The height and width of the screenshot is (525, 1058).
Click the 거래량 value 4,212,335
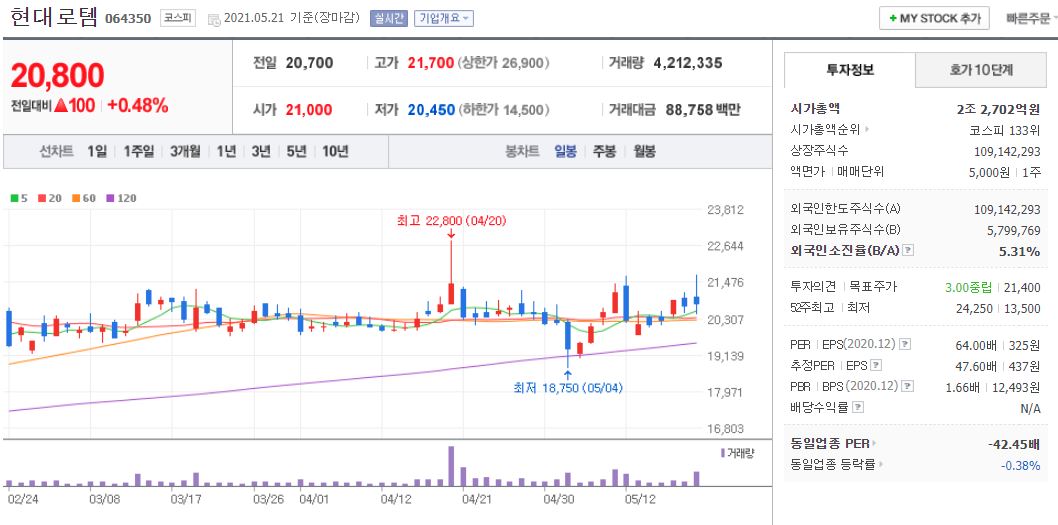688,63
